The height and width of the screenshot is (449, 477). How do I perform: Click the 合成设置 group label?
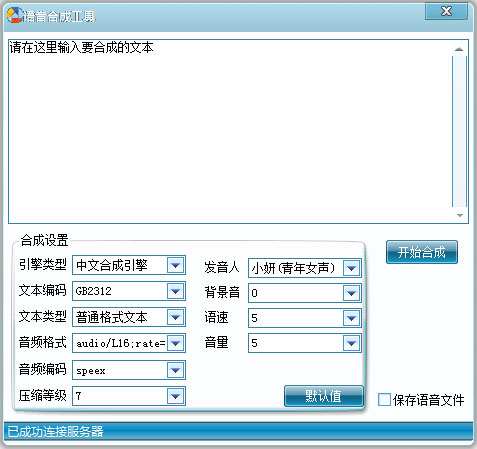tap(44, 240)
